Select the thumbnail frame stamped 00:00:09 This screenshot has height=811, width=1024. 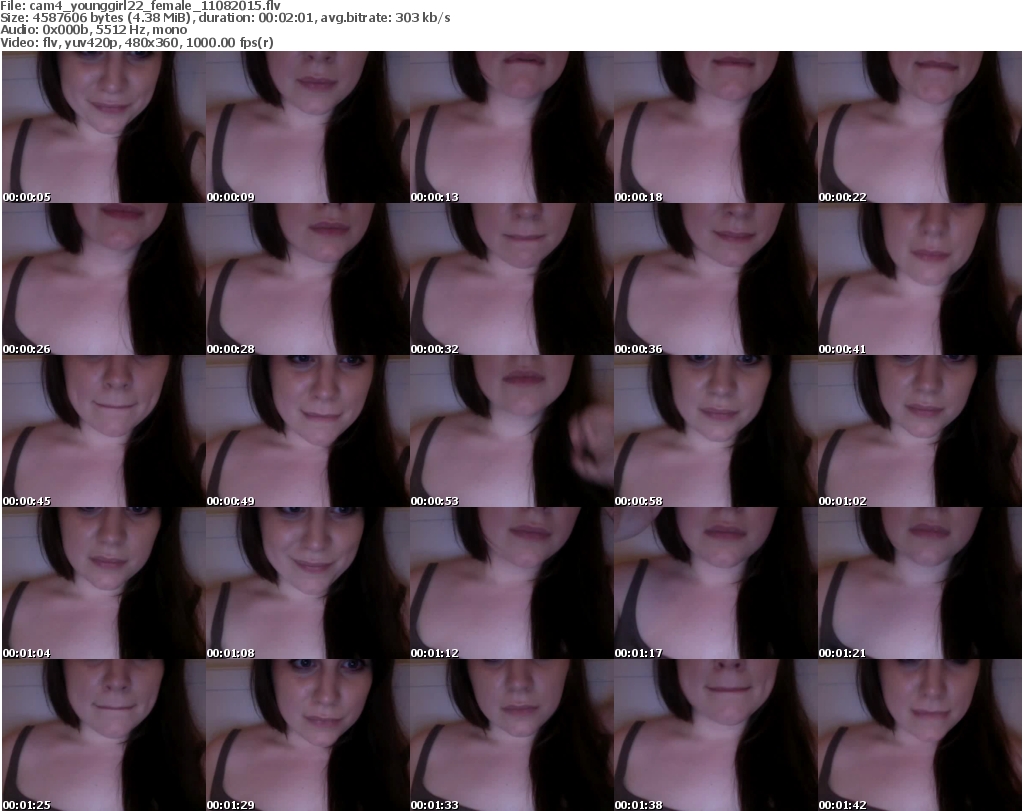308,127
